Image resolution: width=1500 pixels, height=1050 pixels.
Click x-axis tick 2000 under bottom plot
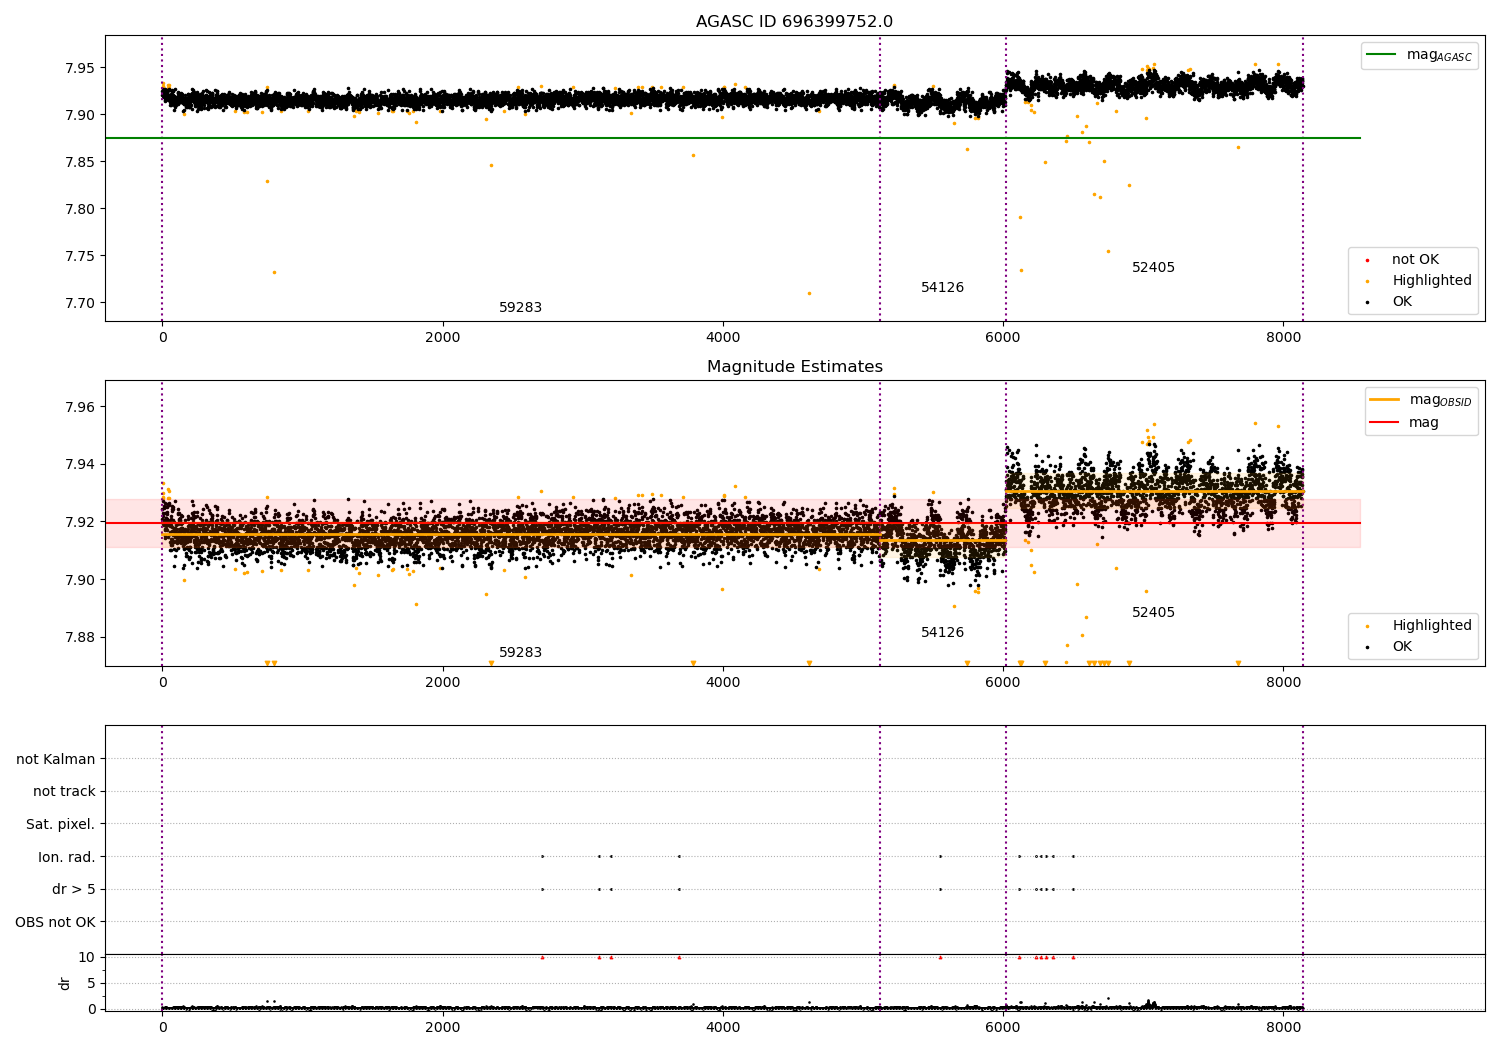click(x=442, y=1028)
